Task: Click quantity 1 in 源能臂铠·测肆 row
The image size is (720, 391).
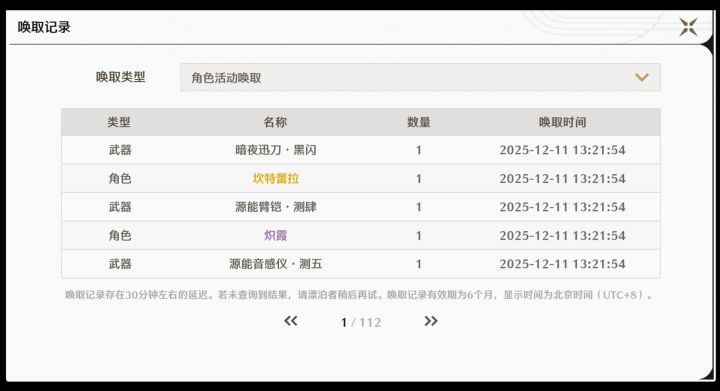Action: click(418, 207)
